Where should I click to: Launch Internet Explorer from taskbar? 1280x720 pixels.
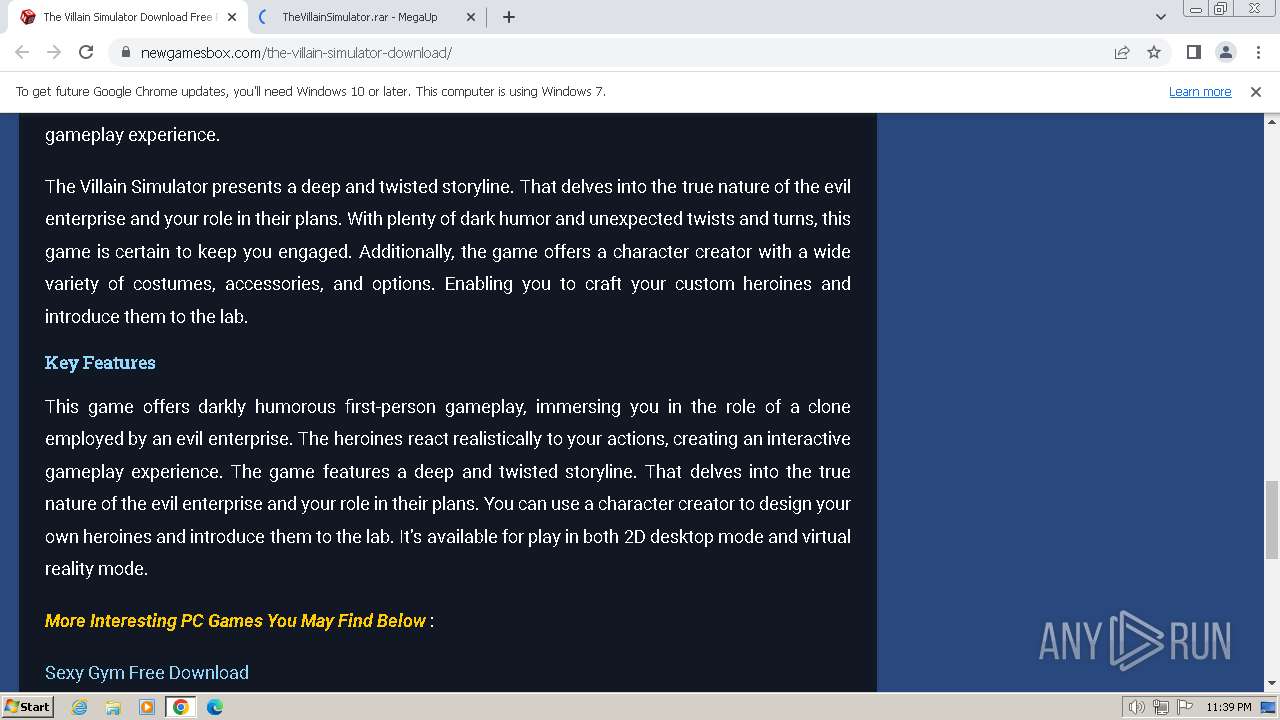pos(79,707)
